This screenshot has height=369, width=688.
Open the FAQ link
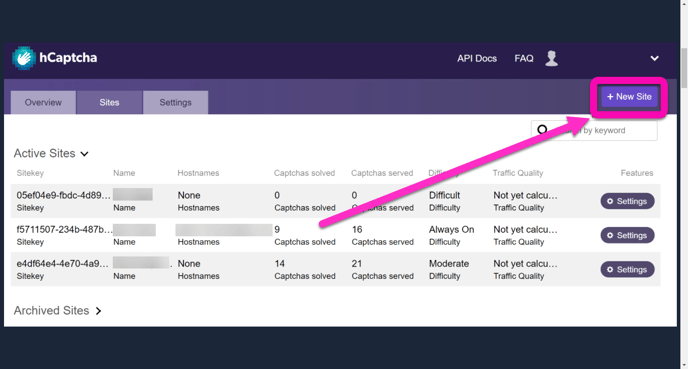pos(524,58)
